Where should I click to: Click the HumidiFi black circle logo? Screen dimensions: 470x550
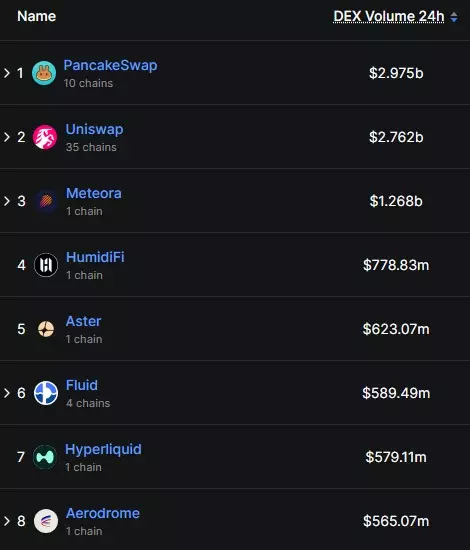(x=46, y=265)
